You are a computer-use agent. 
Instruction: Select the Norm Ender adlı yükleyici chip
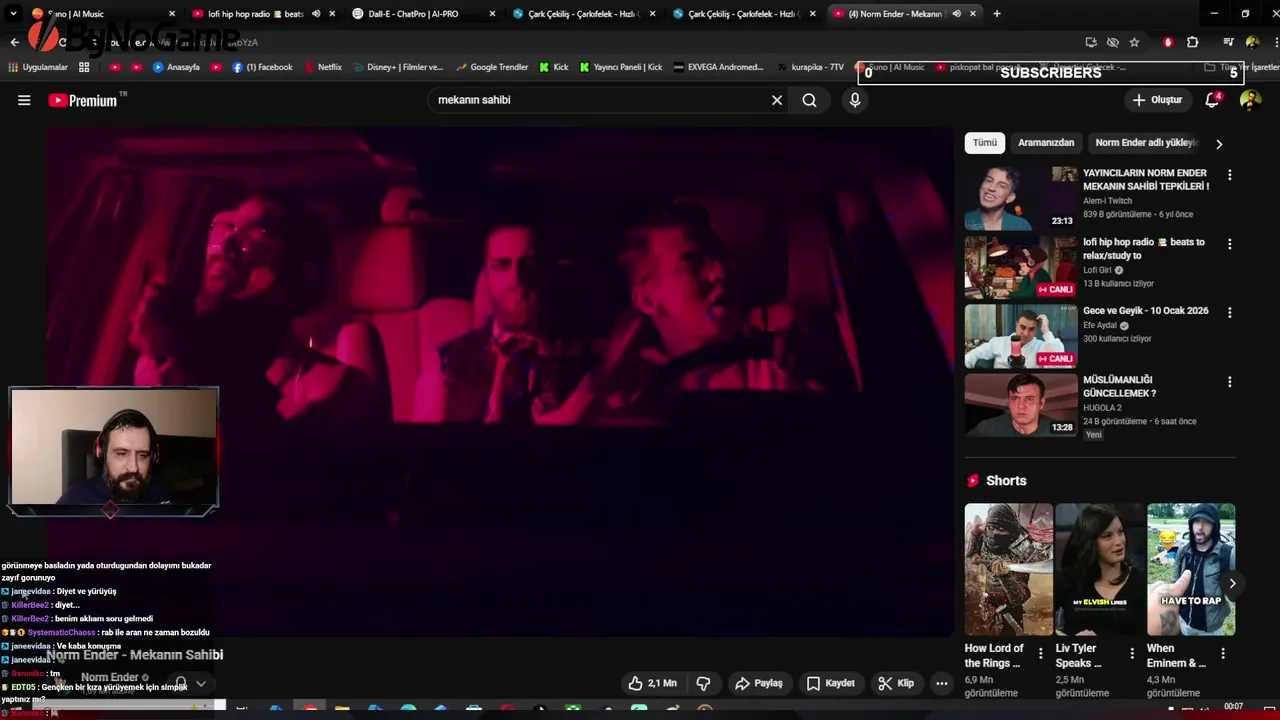1146,143
